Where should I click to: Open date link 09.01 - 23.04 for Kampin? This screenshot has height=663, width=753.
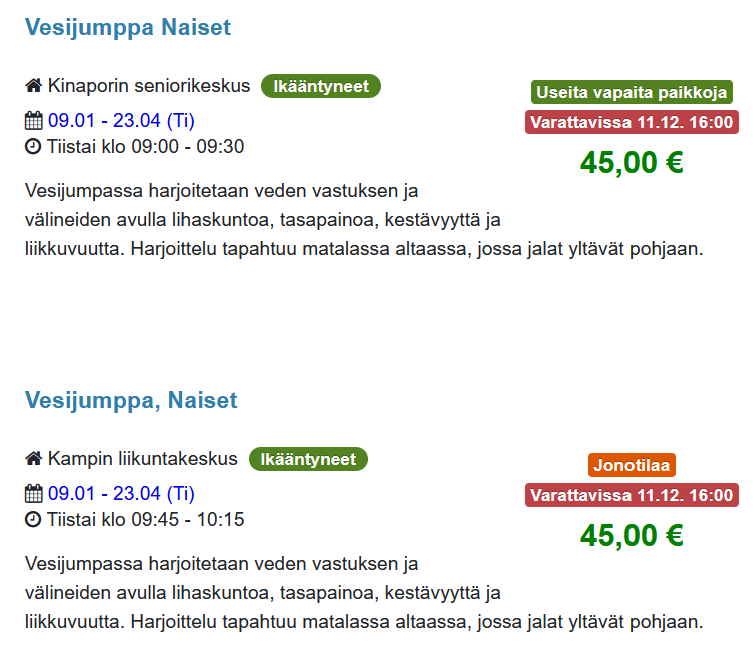(x=121, y=493)
